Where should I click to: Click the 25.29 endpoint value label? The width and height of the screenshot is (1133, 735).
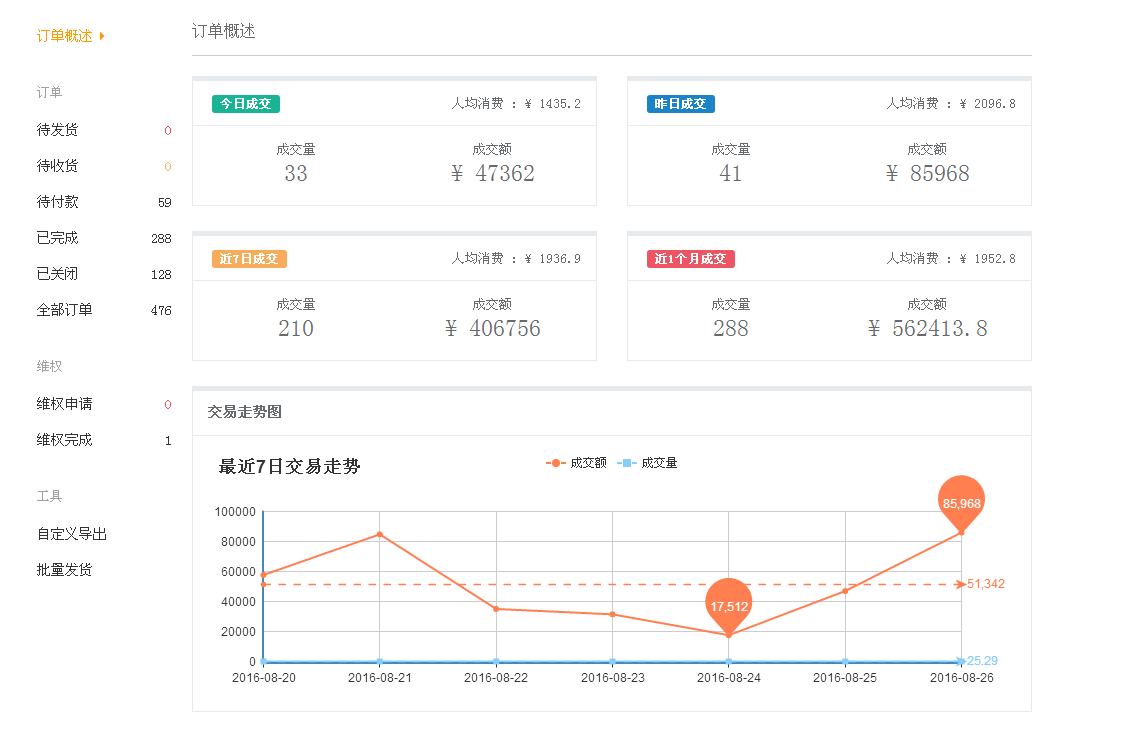[x=980, y=661]
